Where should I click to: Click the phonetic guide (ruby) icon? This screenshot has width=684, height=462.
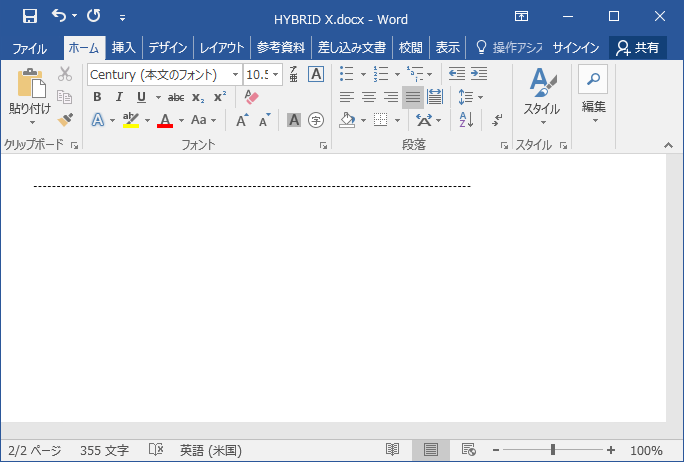coord(294,74)
